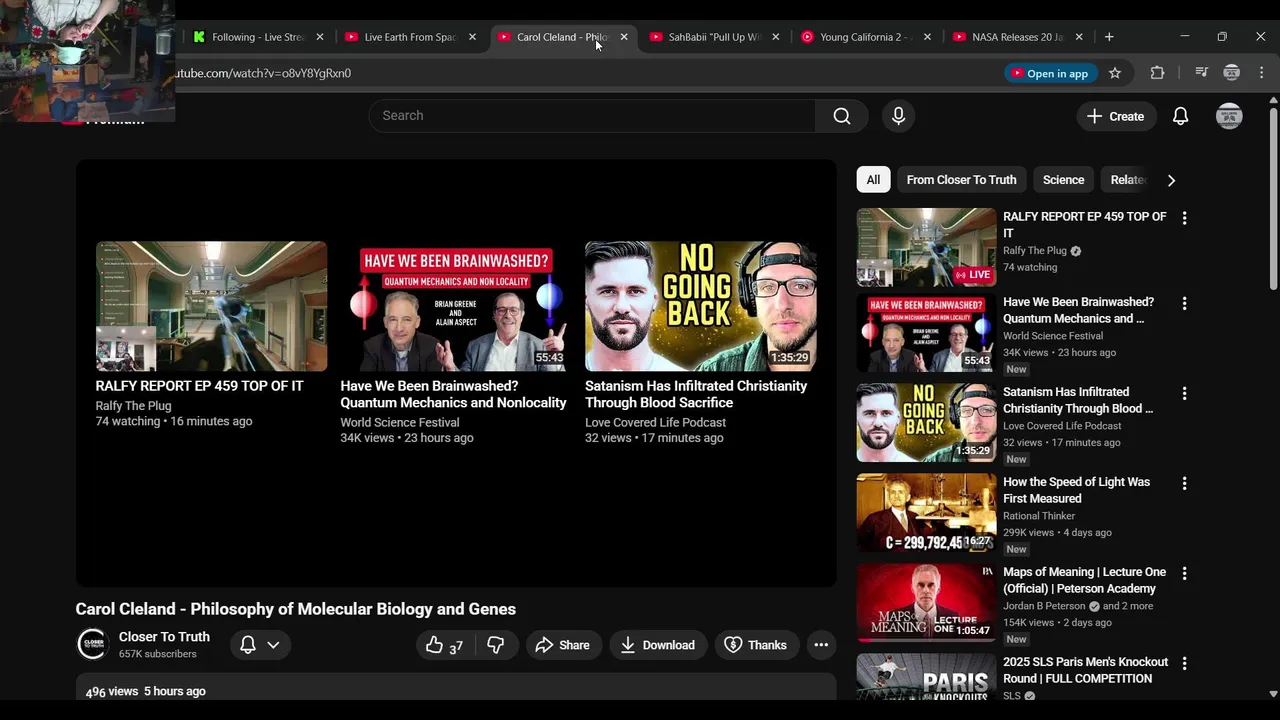Open the notifications bell
This screenshot has height=720, width=1280.
(1180, 116)
